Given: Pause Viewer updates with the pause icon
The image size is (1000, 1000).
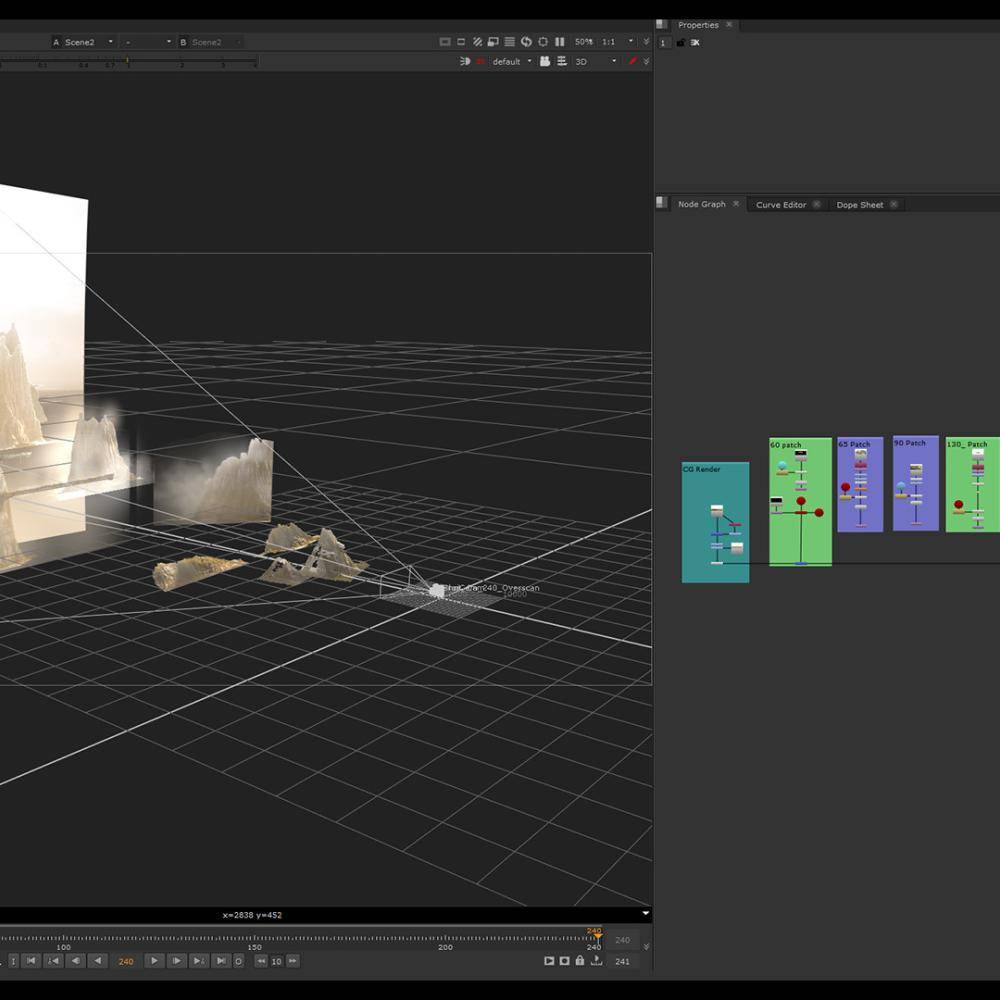Looking at the screenshot, I should pyautogui.click(x=559, y=41).
